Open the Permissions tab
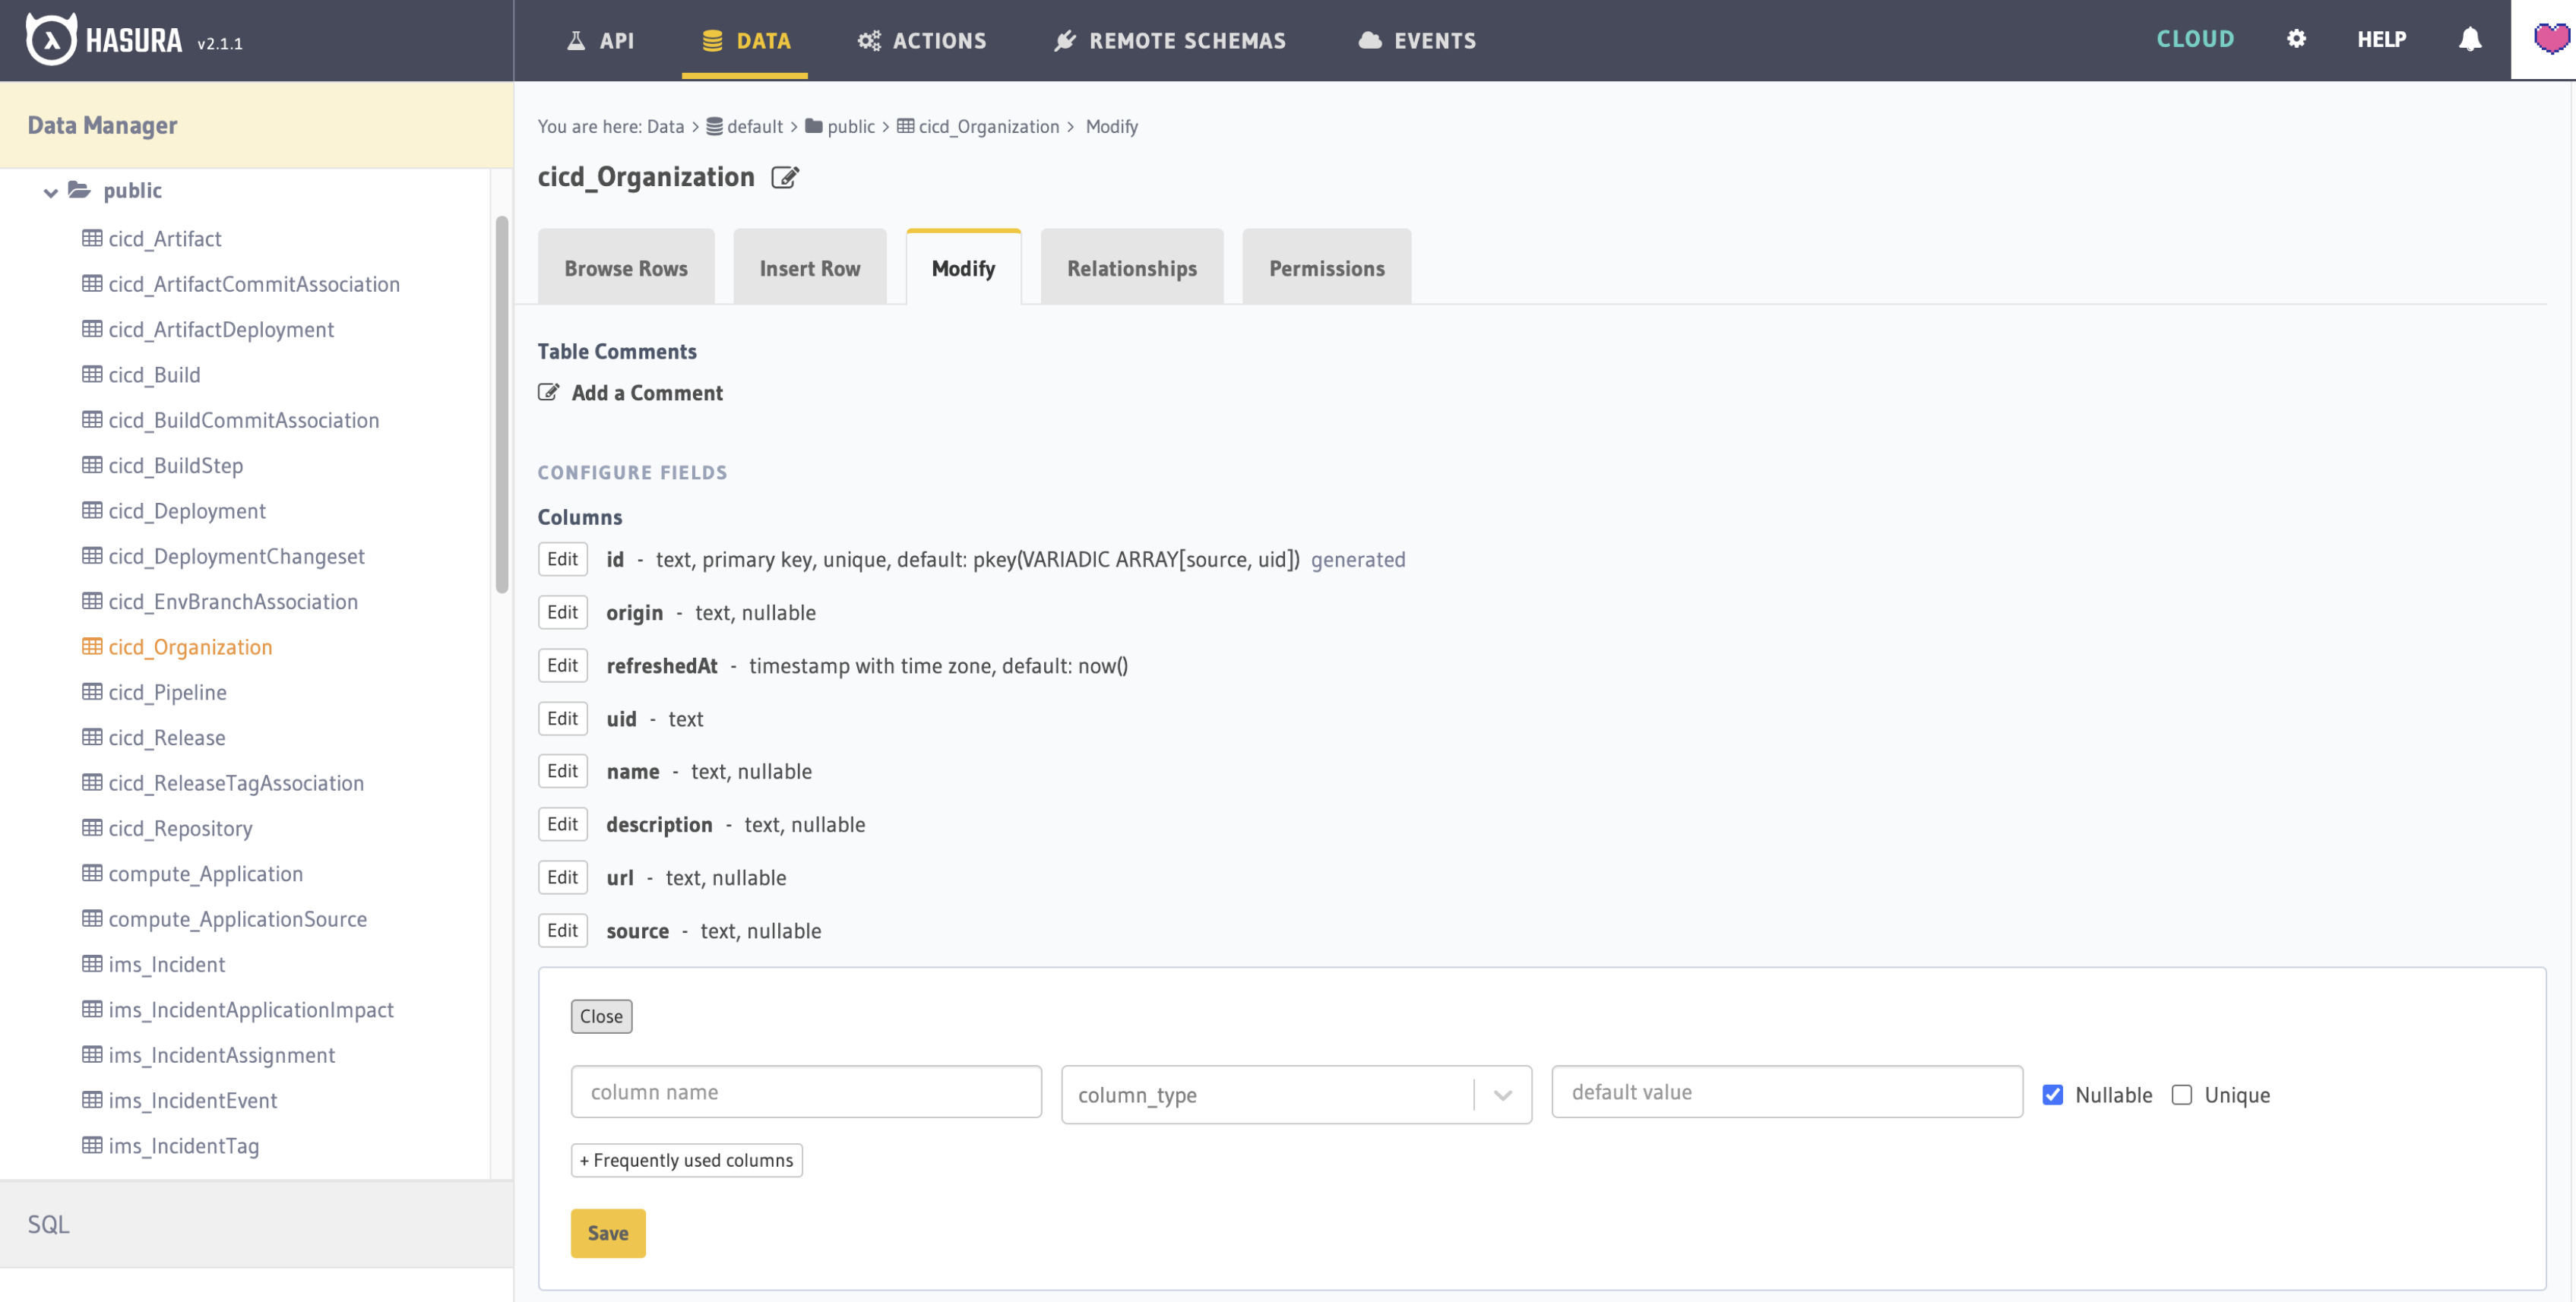The image size is (2576, 1302). point(1326,268)
